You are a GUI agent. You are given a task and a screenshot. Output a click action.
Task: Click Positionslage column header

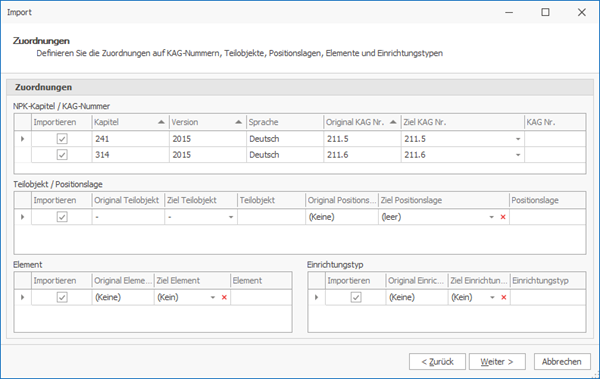(x=548, y=200)
